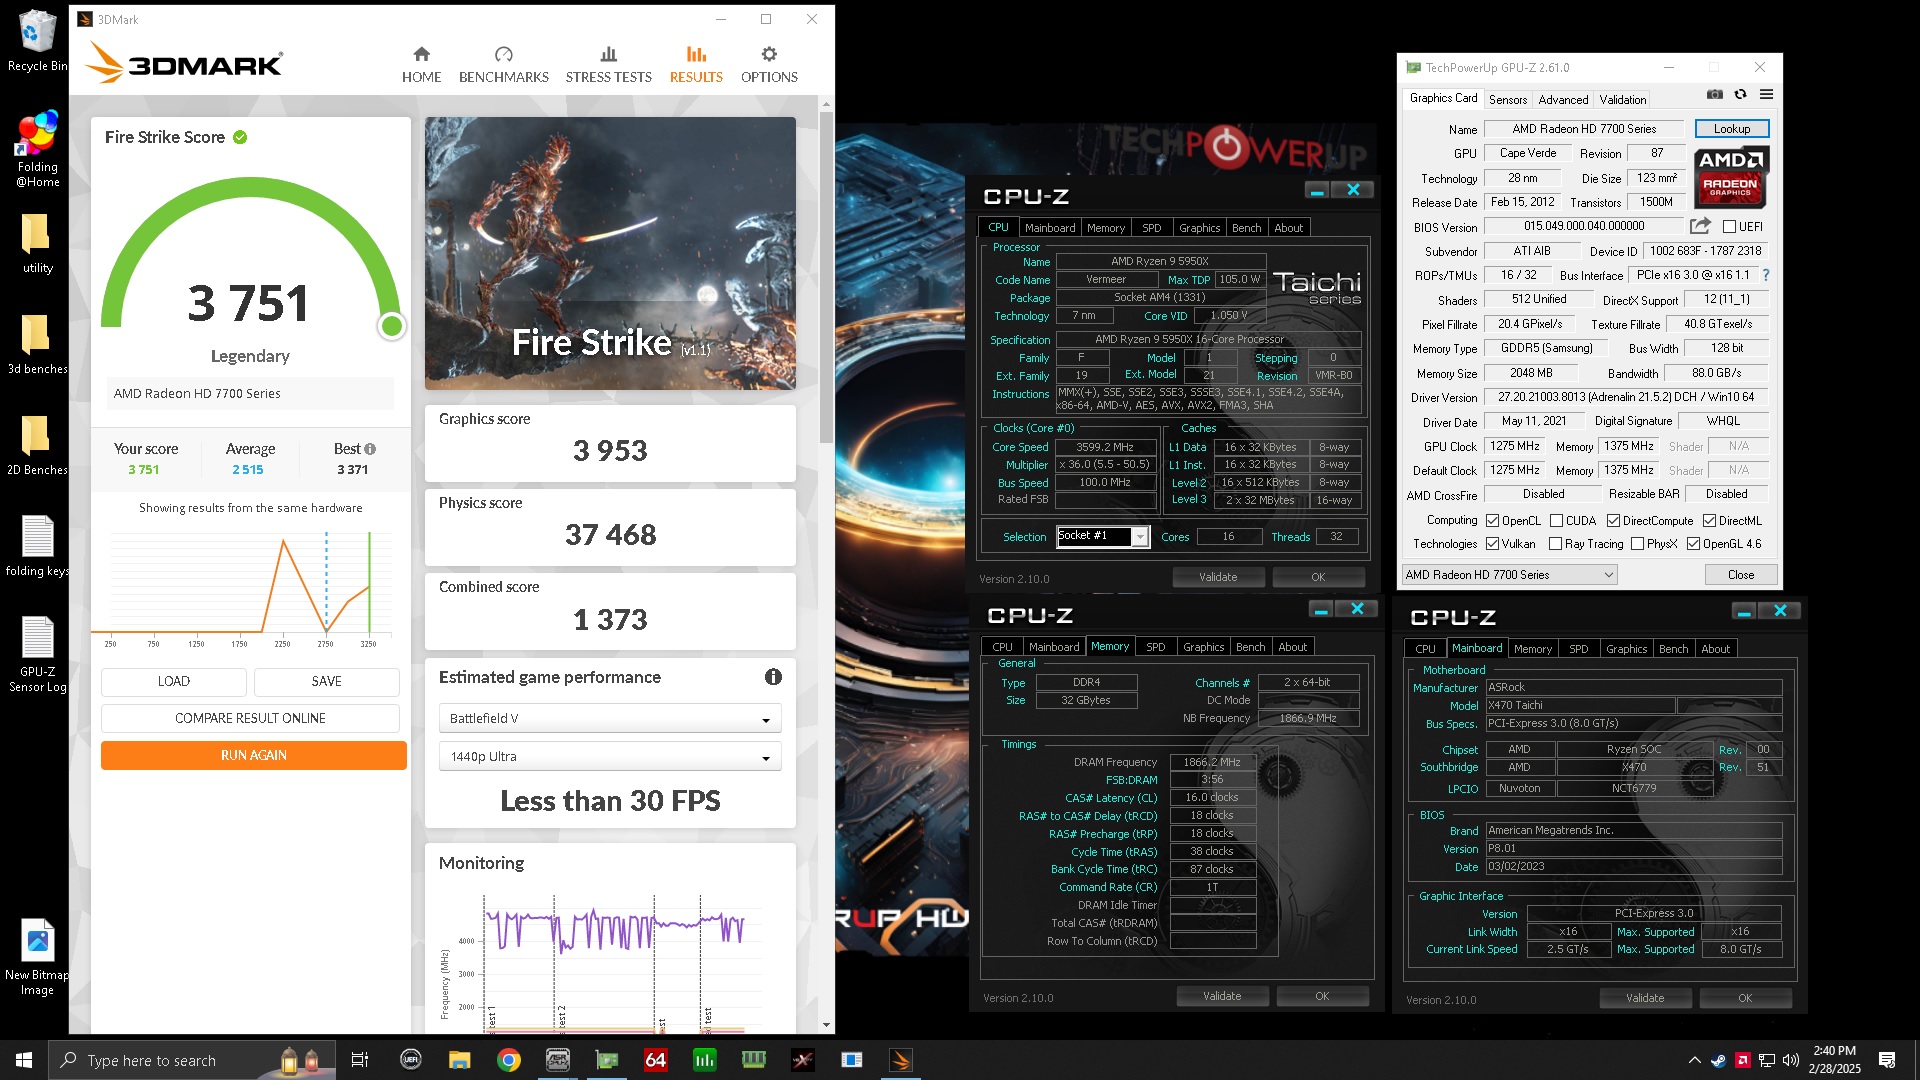Open the notification center icon
The height and width of the screenshot is (1080, 1920).
1887,1060
